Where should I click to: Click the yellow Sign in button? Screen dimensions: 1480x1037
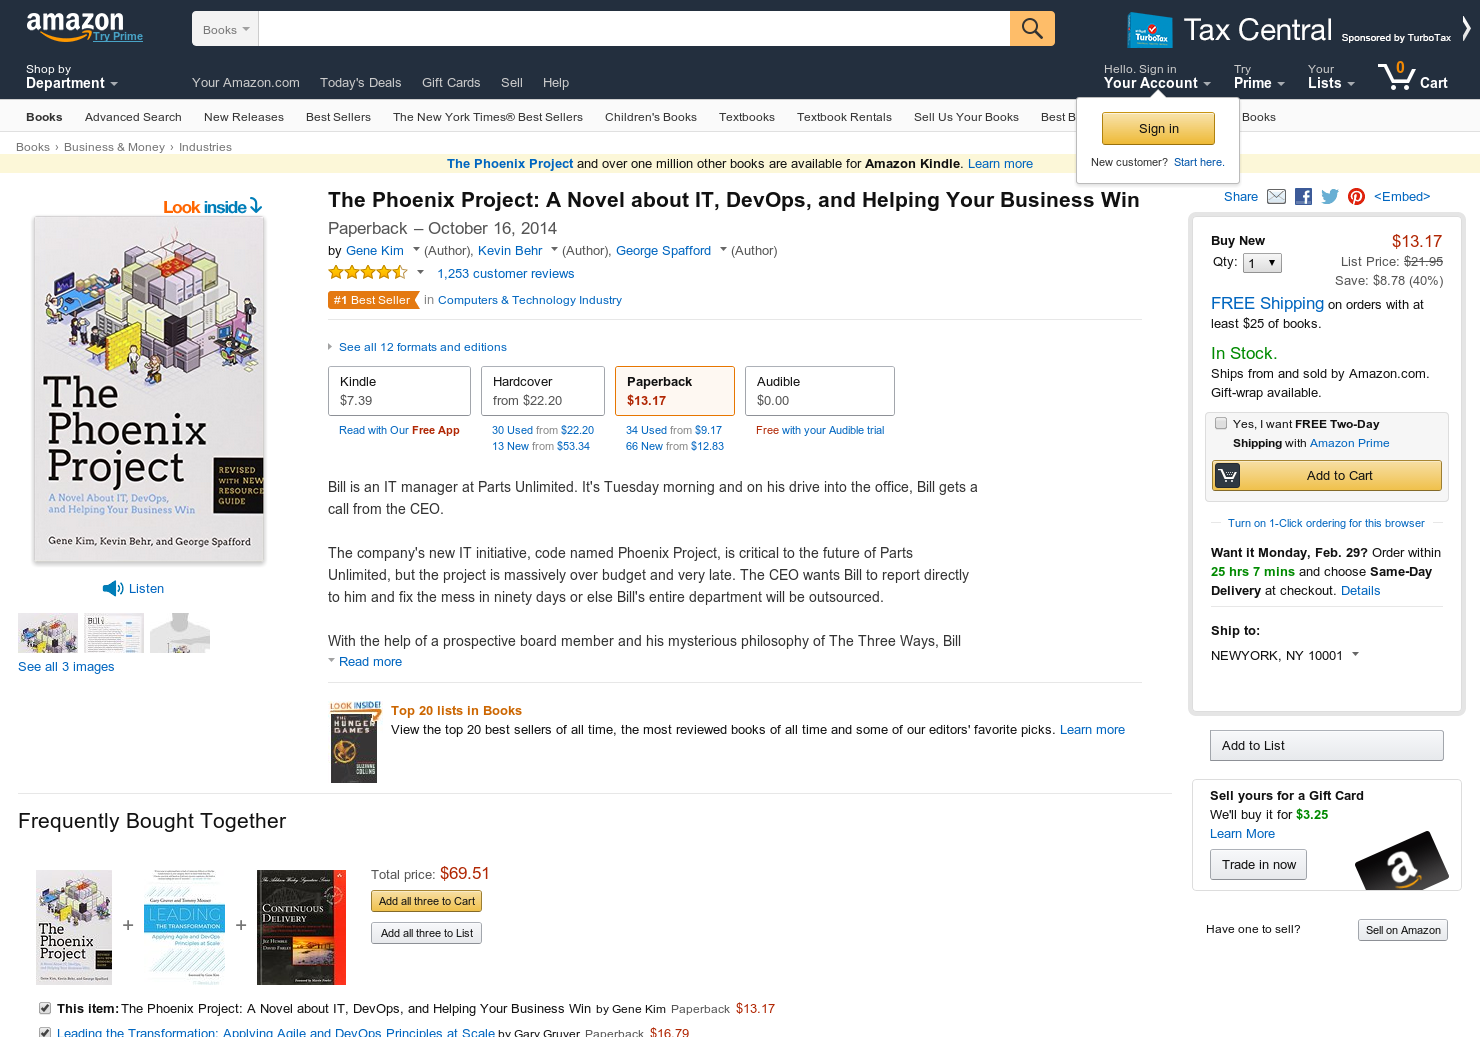[x=1158, y=128]
